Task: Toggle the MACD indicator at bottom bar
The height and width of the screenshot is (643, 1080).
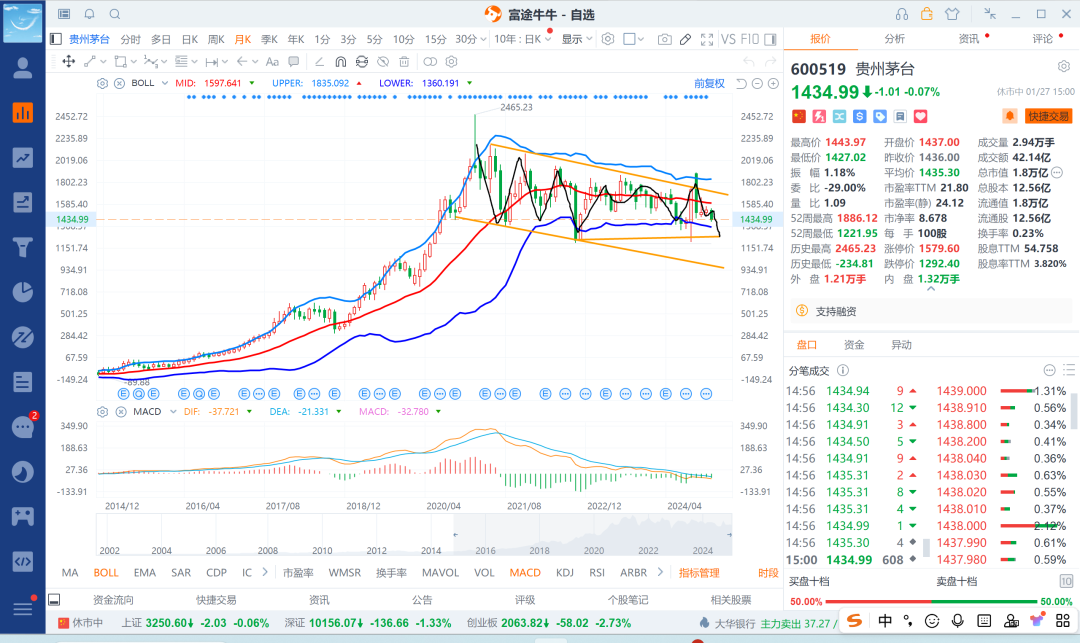Action: click(525, 573)
